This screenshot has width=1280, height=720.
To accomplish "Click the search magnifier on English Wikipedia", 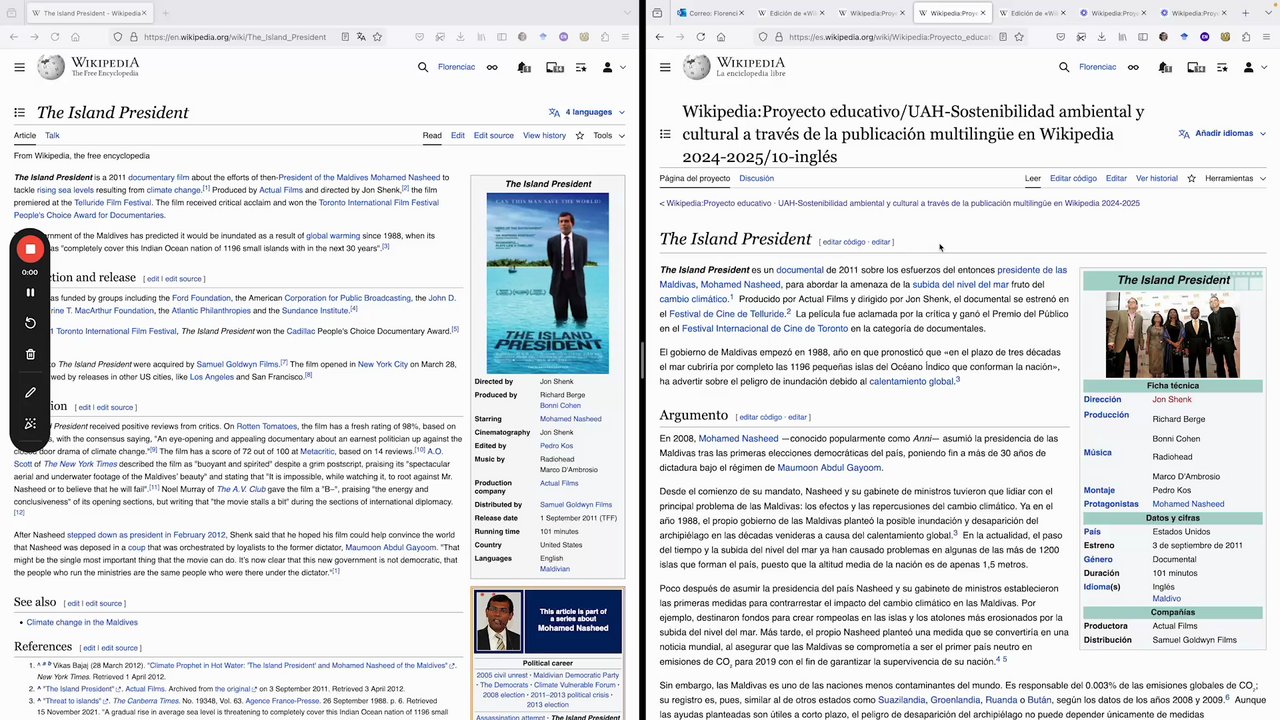I will pyautogui.click(x=423, y=67).
